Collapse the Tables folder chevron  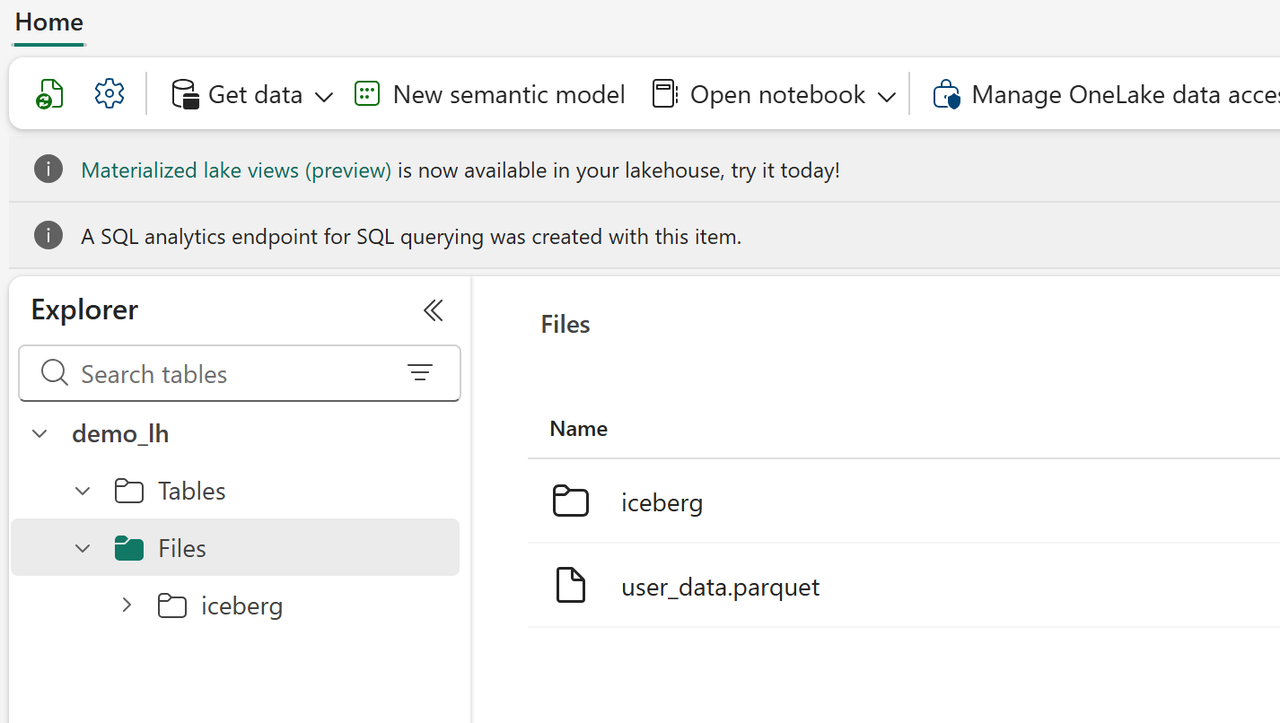pos(82,491)
